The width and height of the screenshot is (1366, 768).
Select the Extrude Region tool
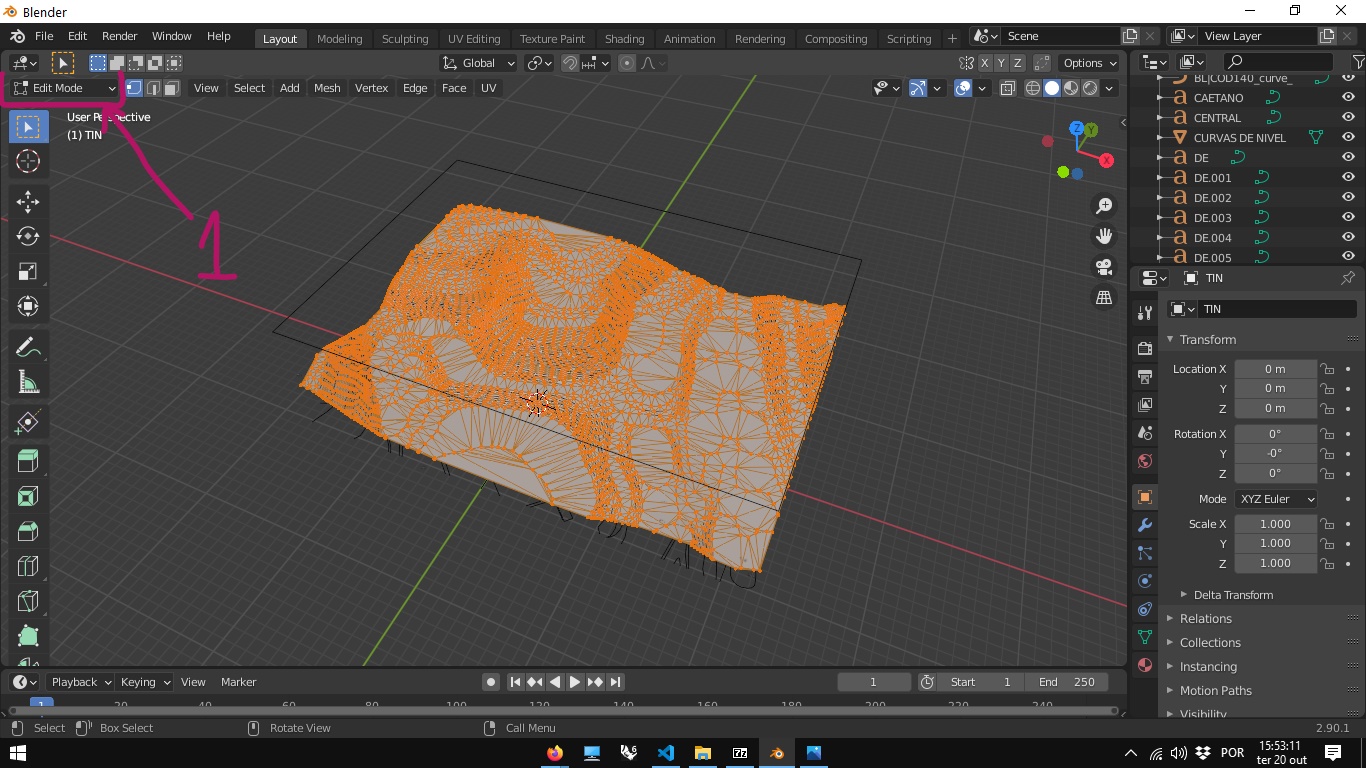pos(28,460)
